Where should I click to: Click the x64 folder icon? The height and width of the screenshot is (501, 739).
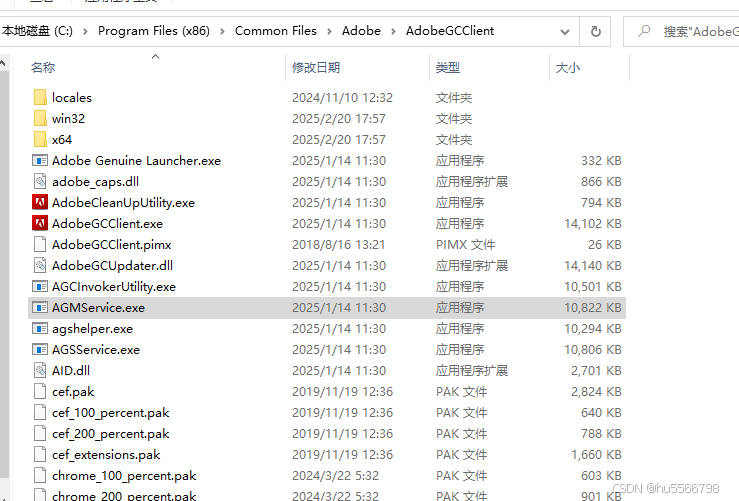click(x=41, y=140)
